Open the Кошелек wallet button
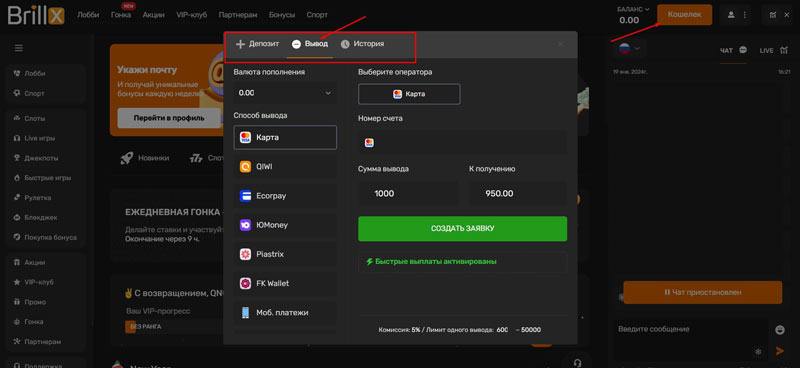 click(x=685, y=15)
